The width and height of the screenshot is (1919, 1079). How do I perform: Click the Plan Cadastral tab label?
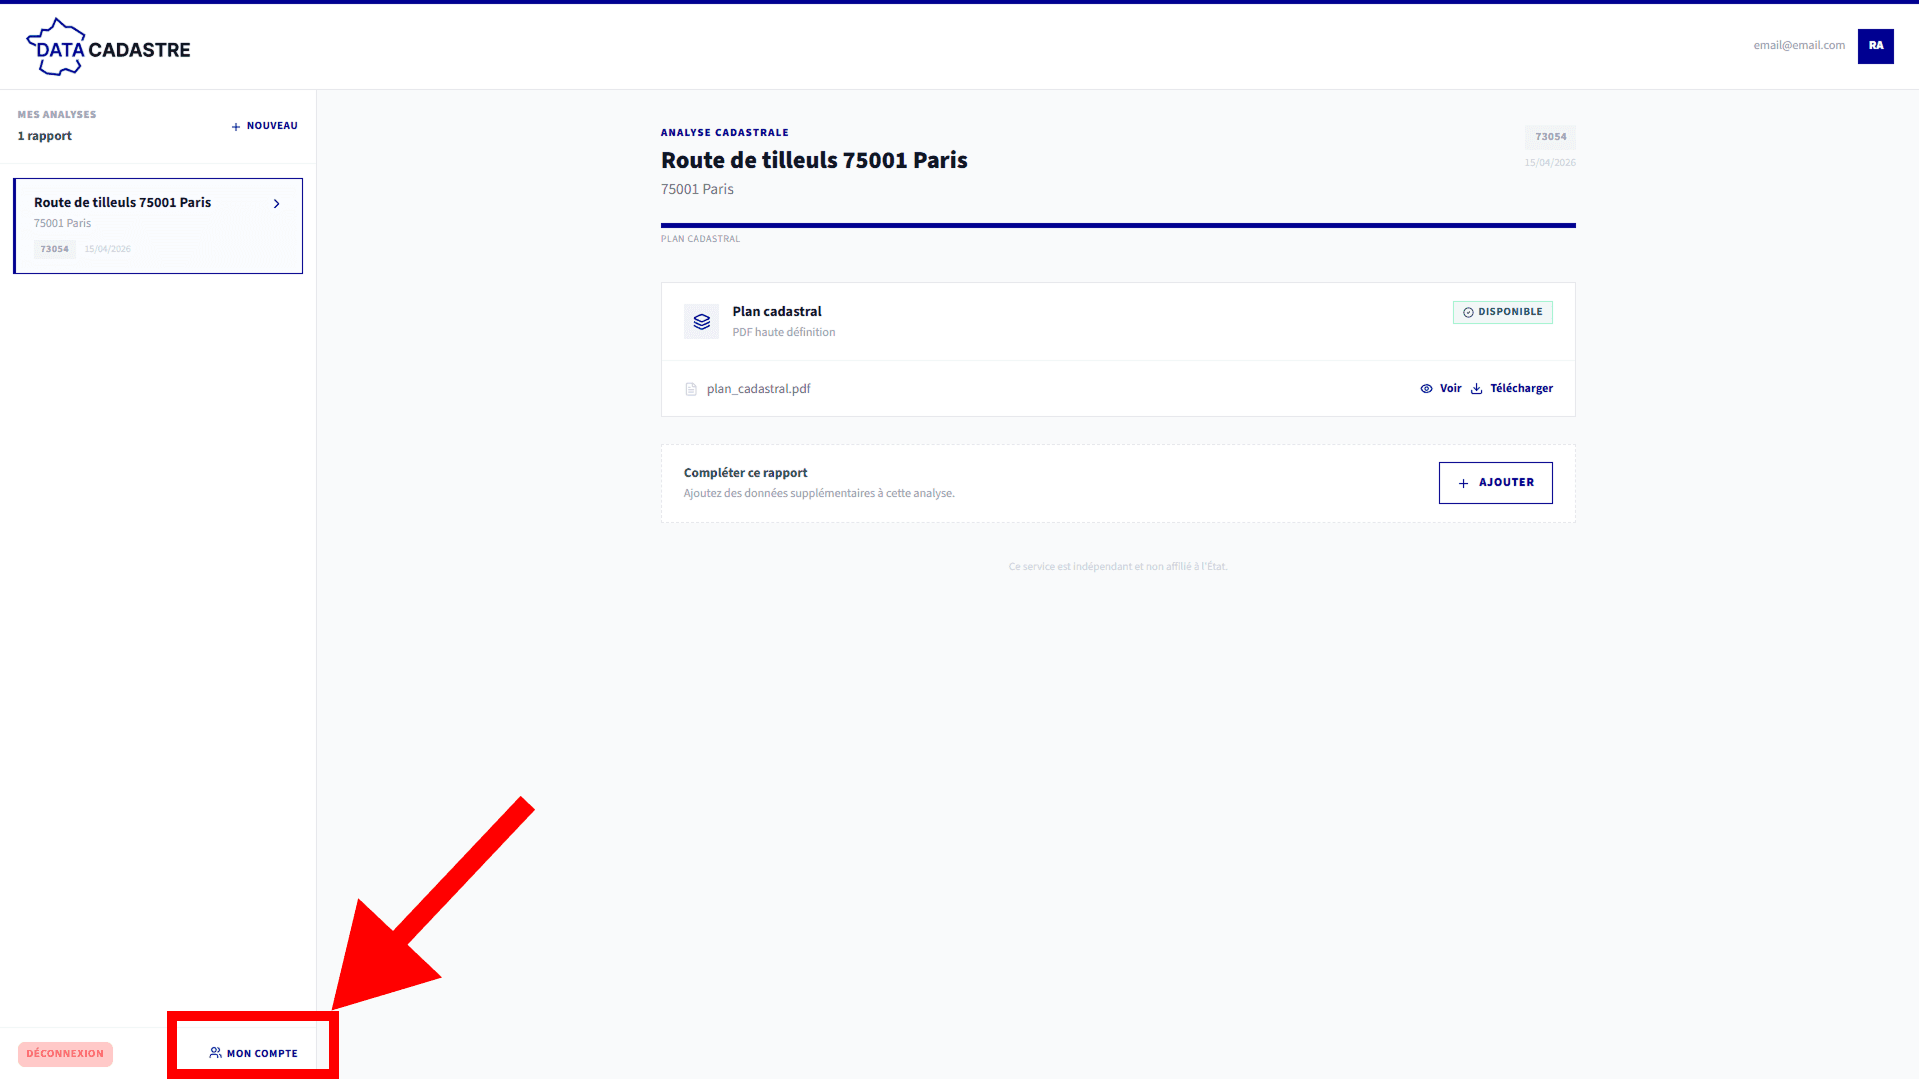pyautogui.click(x=700, y=239)
